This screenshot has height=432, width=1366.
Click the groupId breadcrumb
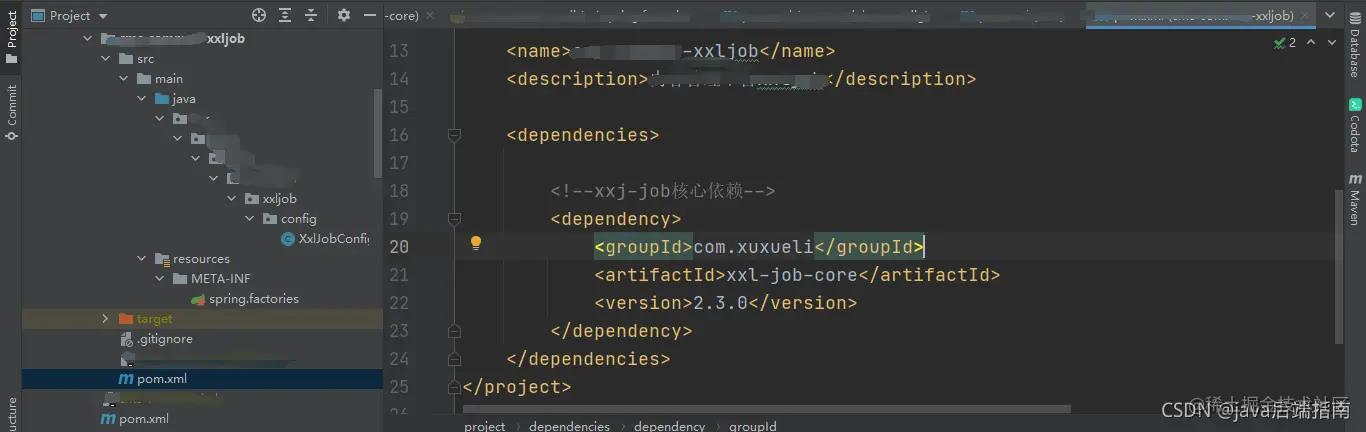click(753, 426)
